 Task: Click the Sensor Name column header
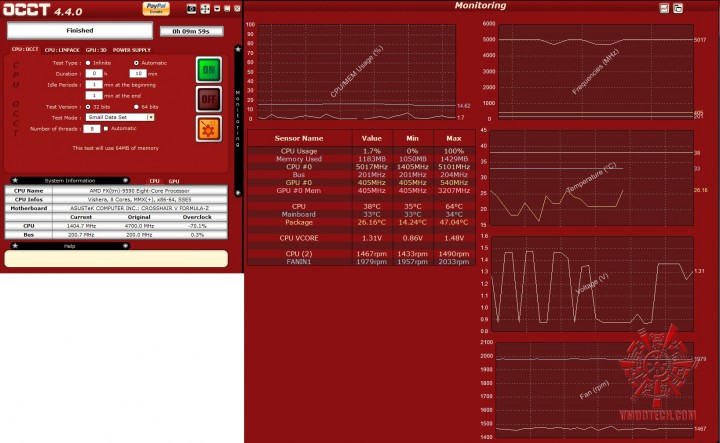click(299, 138)
